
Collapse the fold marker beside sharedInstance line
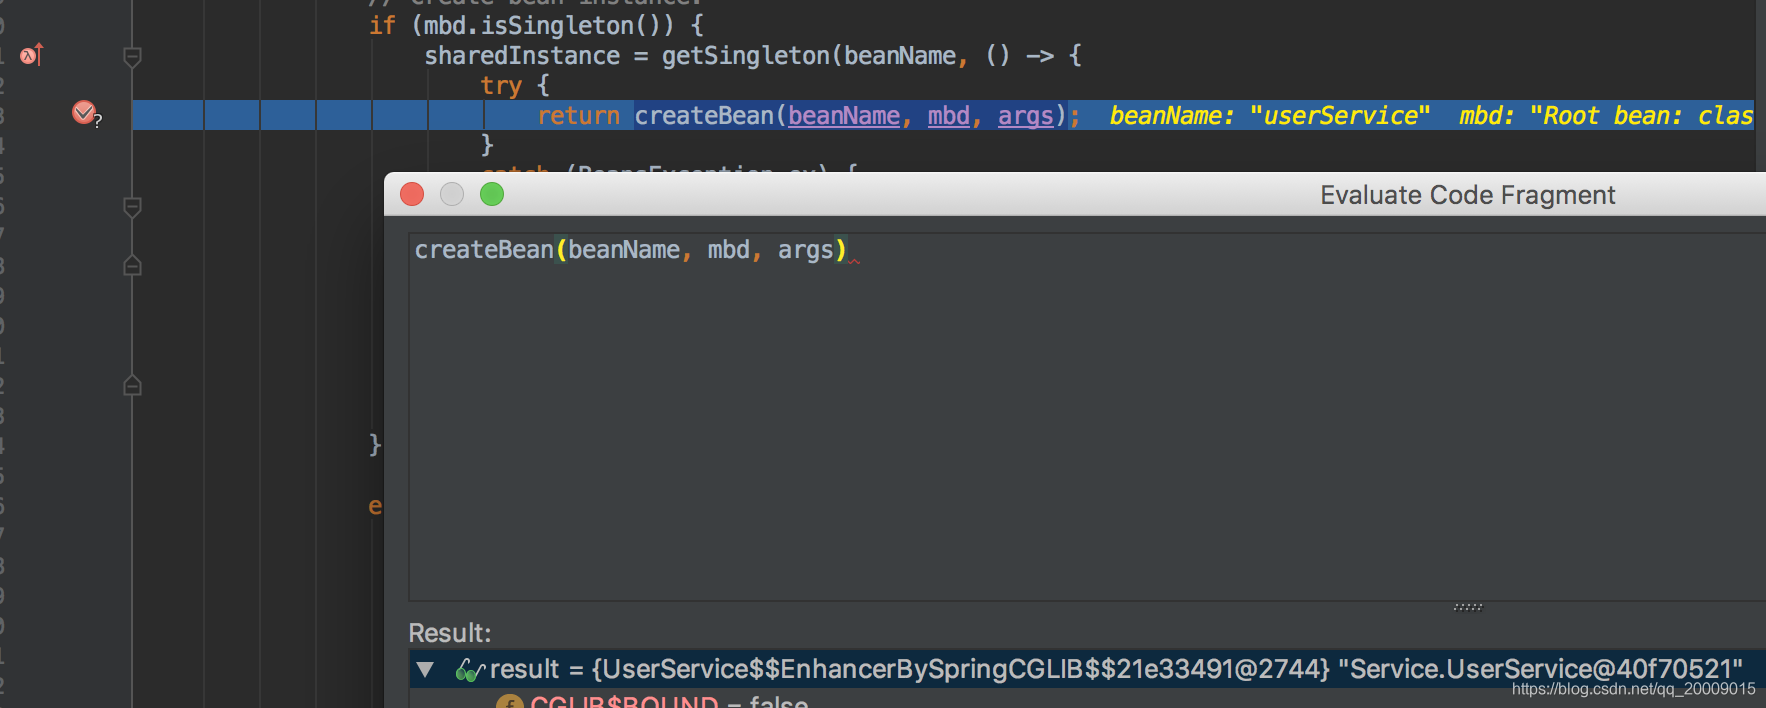[x=132, y=57]
